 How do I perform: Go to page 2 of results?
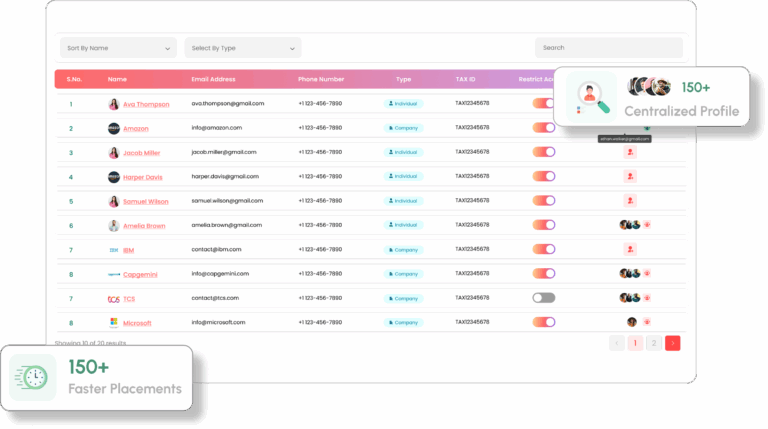click(x=654, y=343)
